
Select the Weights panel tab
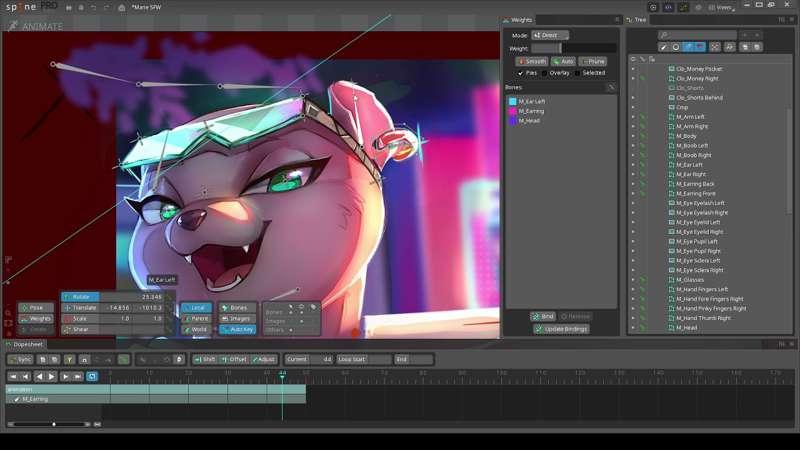518,20
